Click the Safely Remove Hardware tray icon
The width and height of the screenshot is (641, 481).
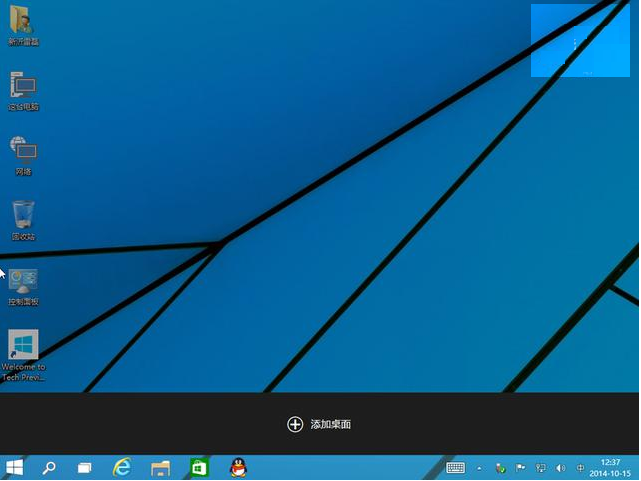coord(500,468)
